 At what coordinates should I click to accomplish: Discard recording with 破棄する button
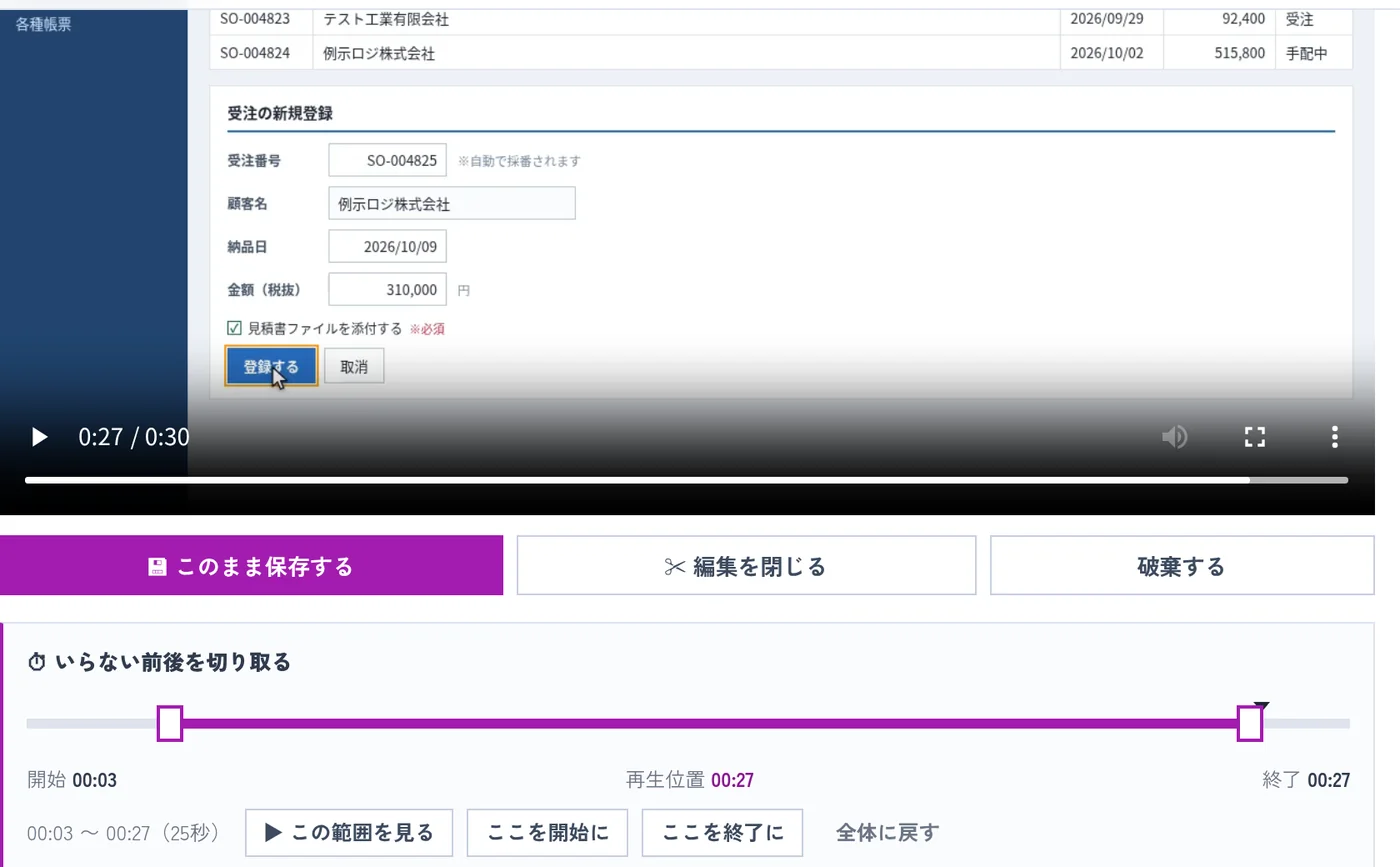click(x=1182, y=566)
